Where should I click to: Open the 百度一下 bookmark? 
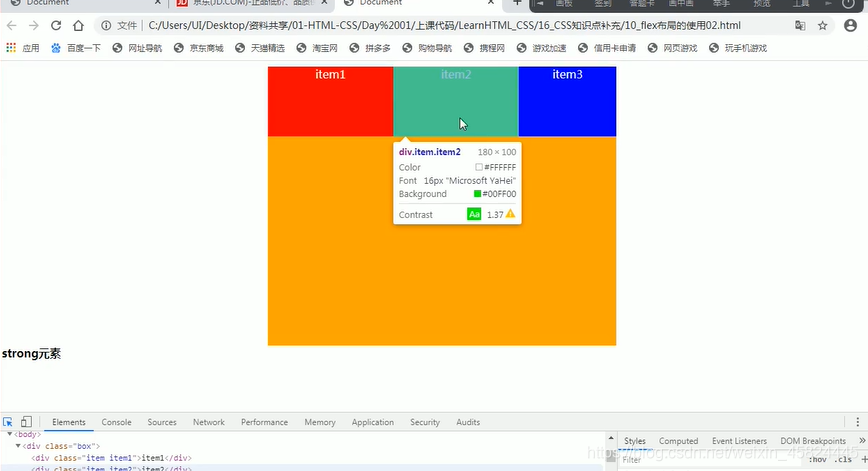point(76,48)
